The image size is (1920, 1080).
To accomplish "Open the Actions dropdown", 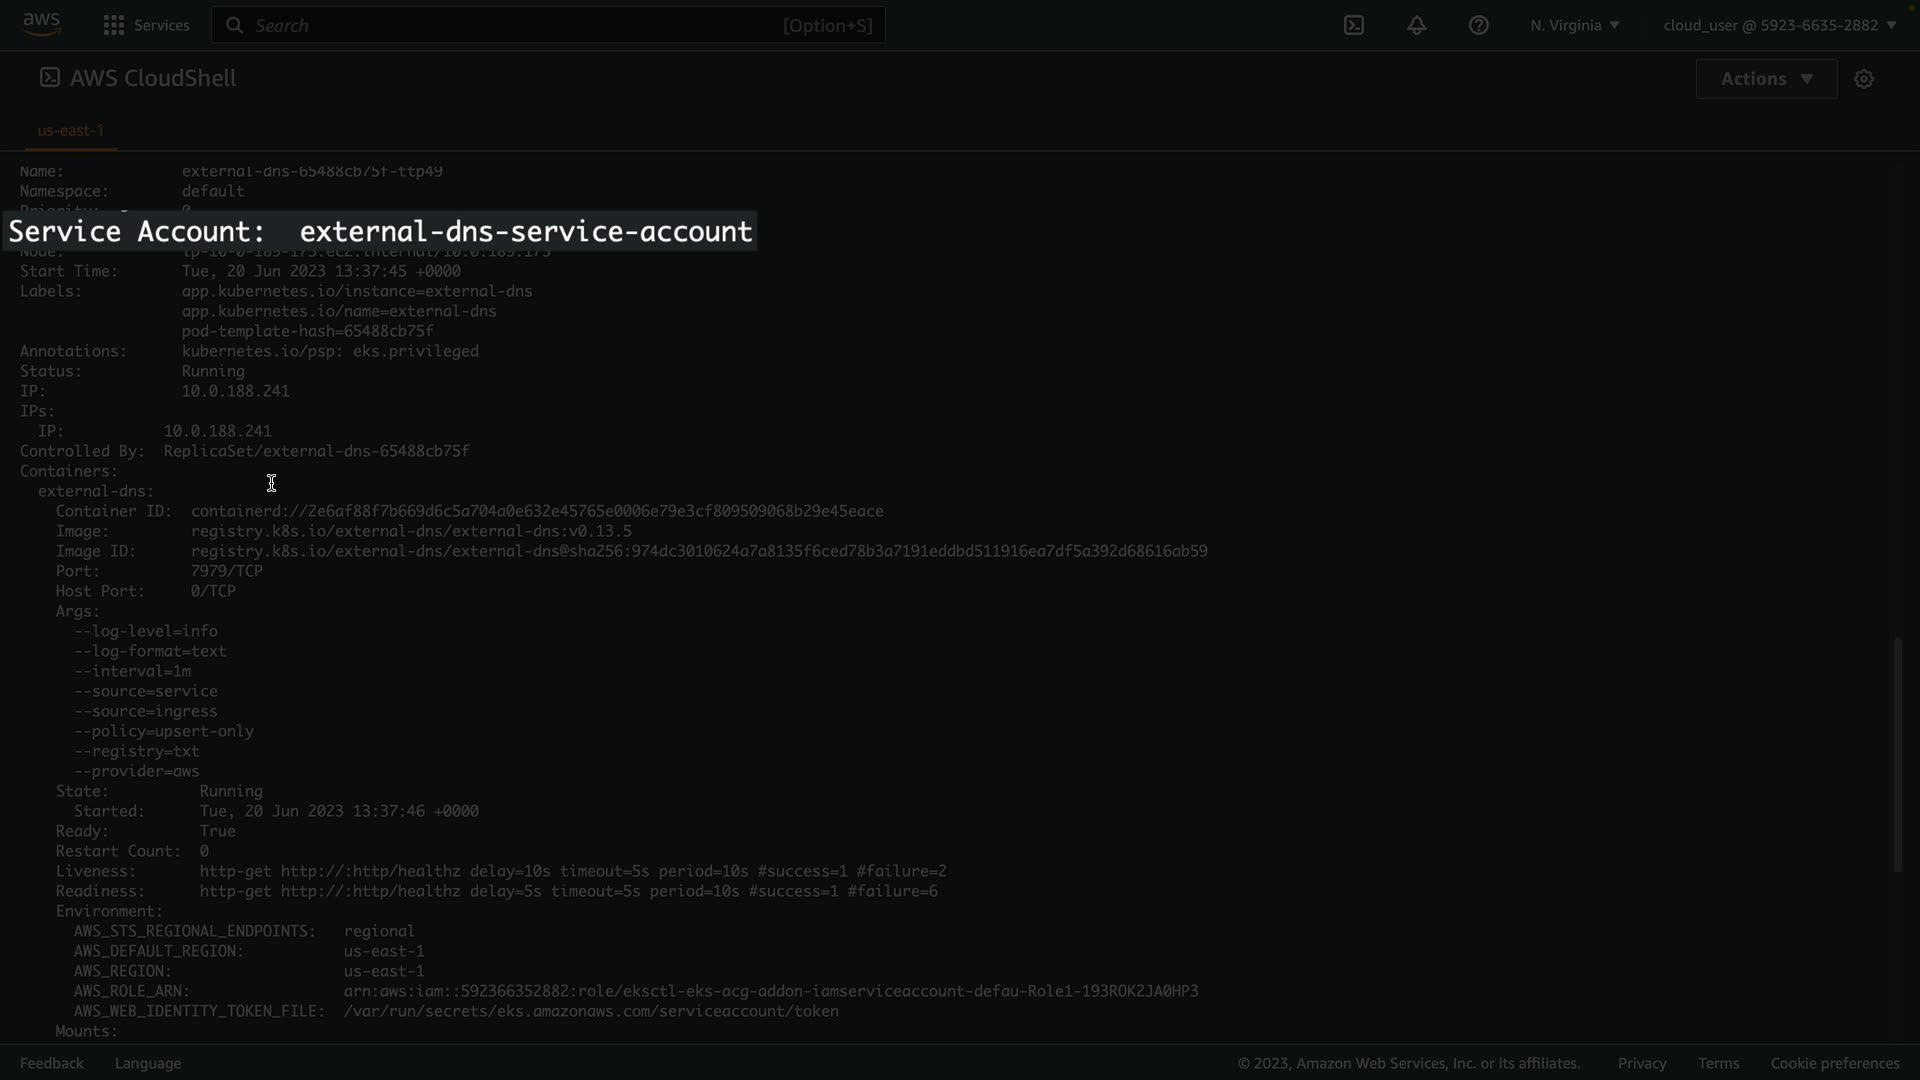I will pos(1766,79).
